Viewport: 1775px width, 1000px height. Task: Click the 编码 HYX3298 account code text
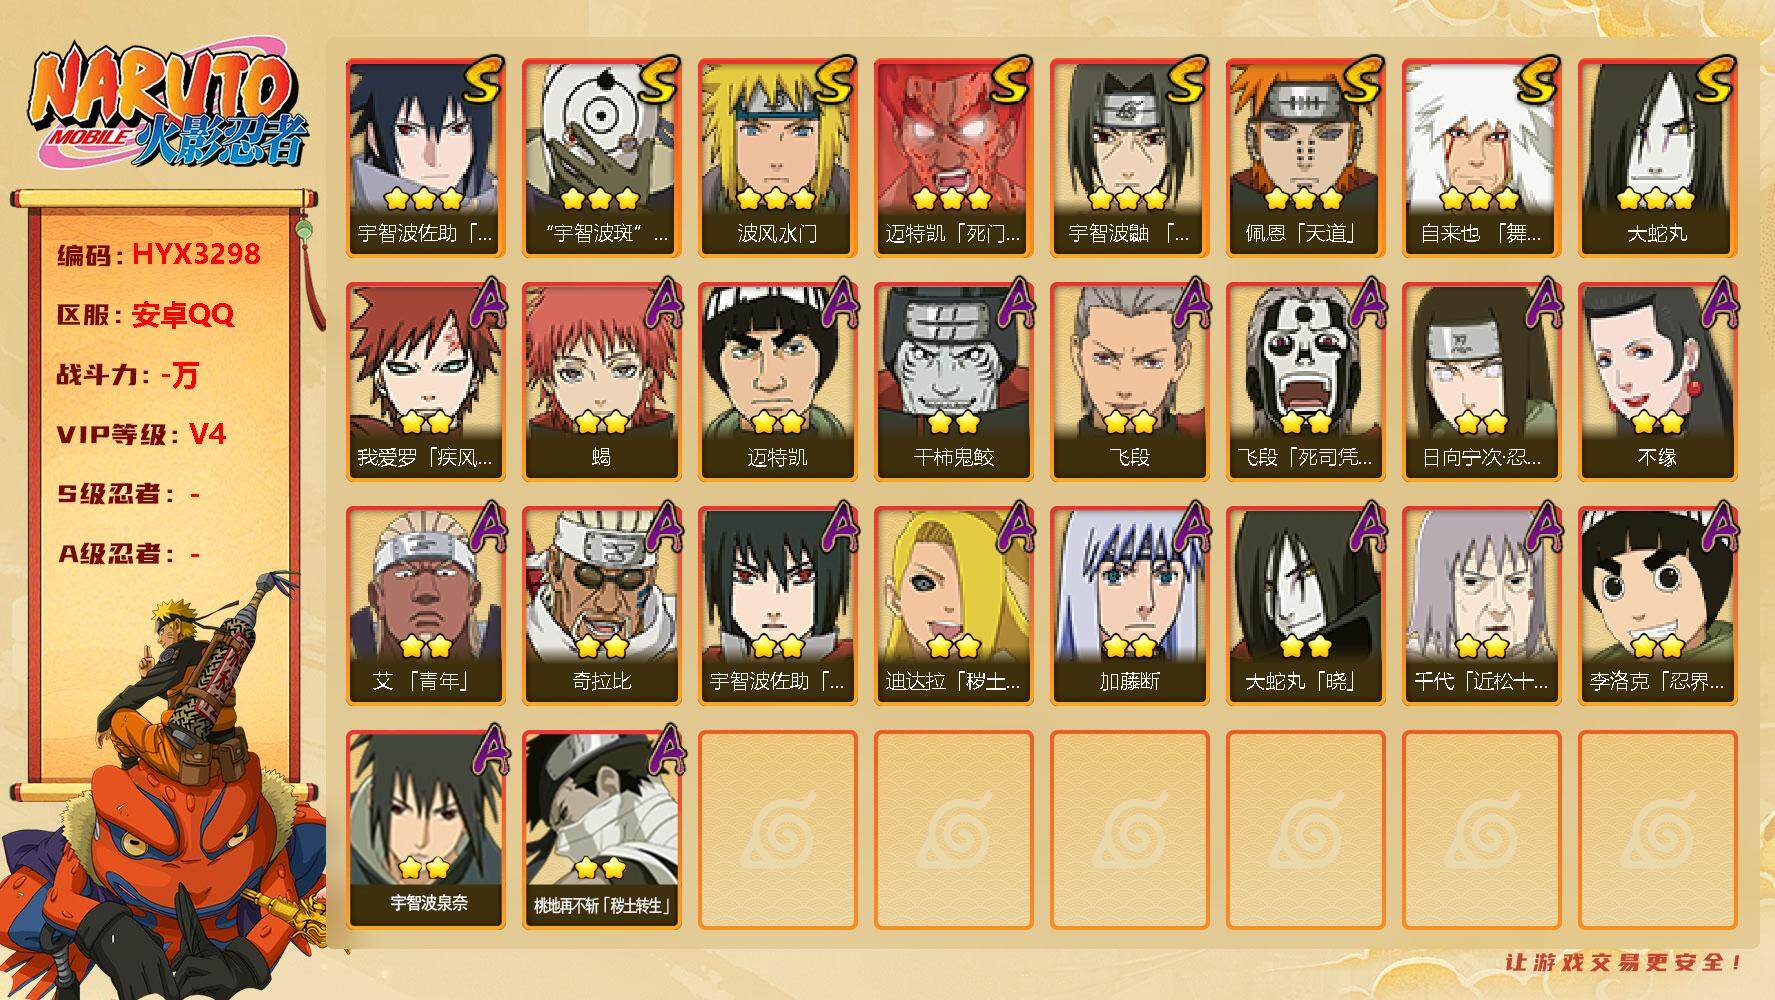(158, 255)
